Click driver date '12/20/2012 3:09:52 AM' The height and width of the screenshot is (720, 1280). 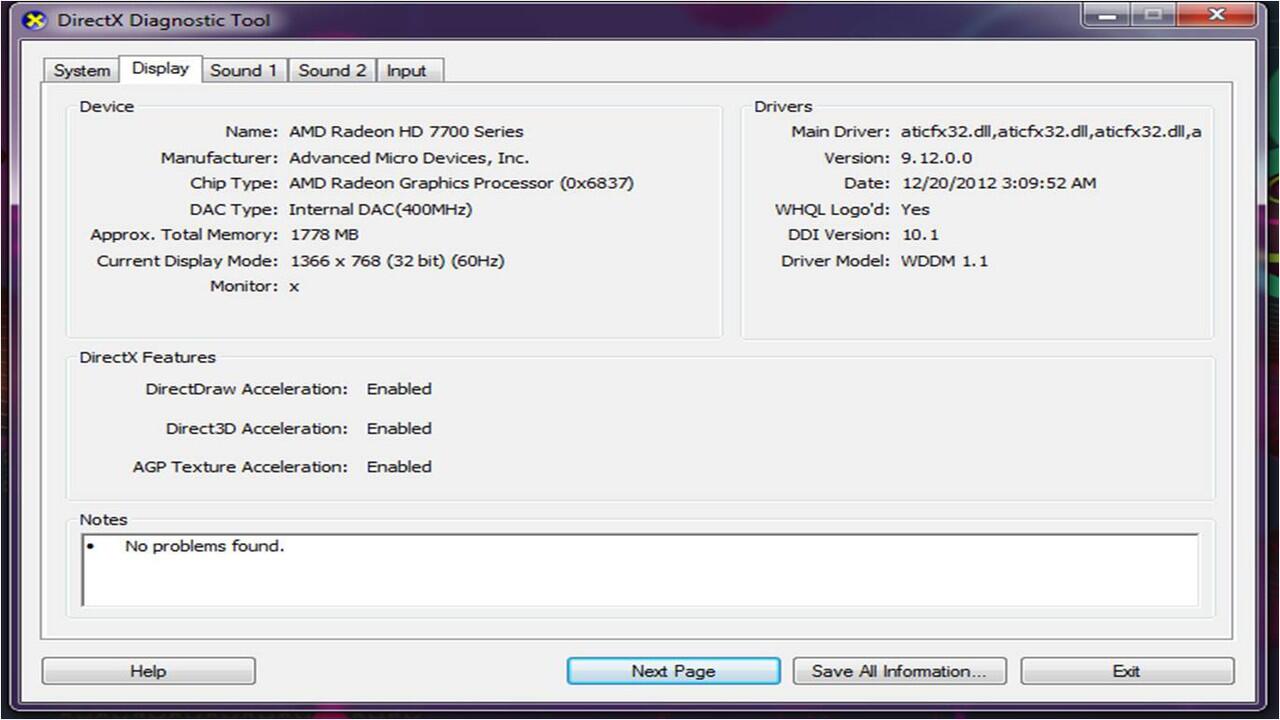(998, 184)
